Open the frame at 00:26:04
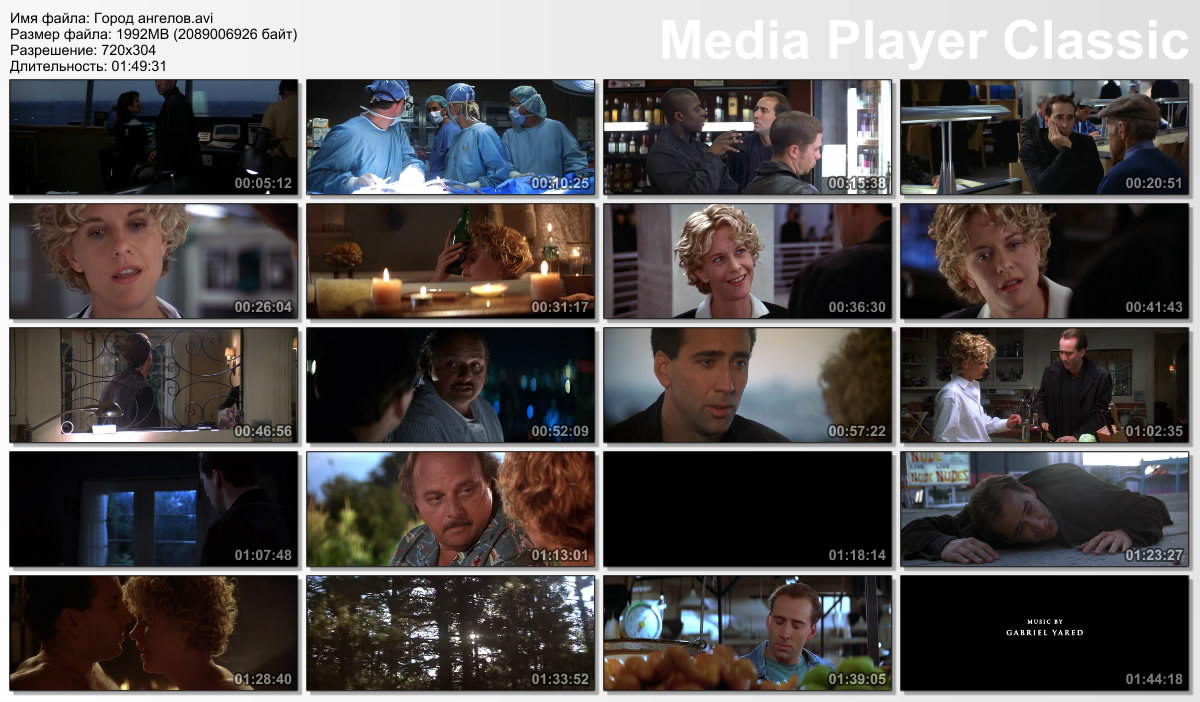Image resolution: width=1200 pixels, height=702 pixels. pyautogui.click(x=154, y=261)
